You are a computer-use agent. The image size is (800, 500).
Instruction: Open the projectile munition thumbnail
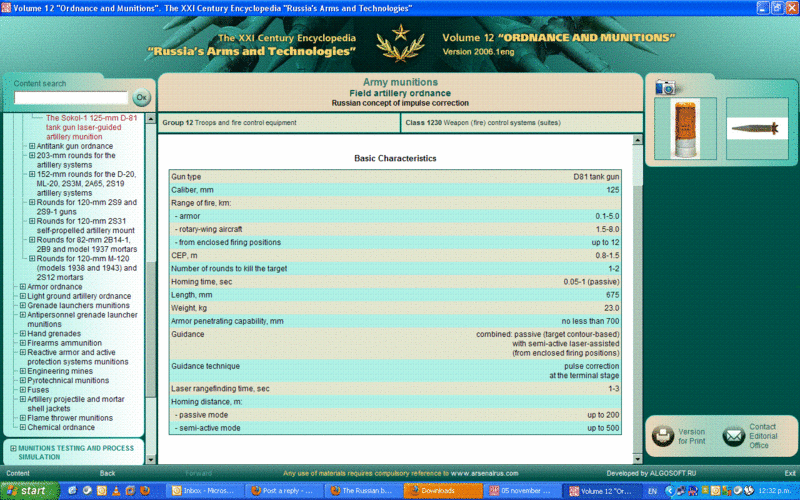click(x=757, y=129)
